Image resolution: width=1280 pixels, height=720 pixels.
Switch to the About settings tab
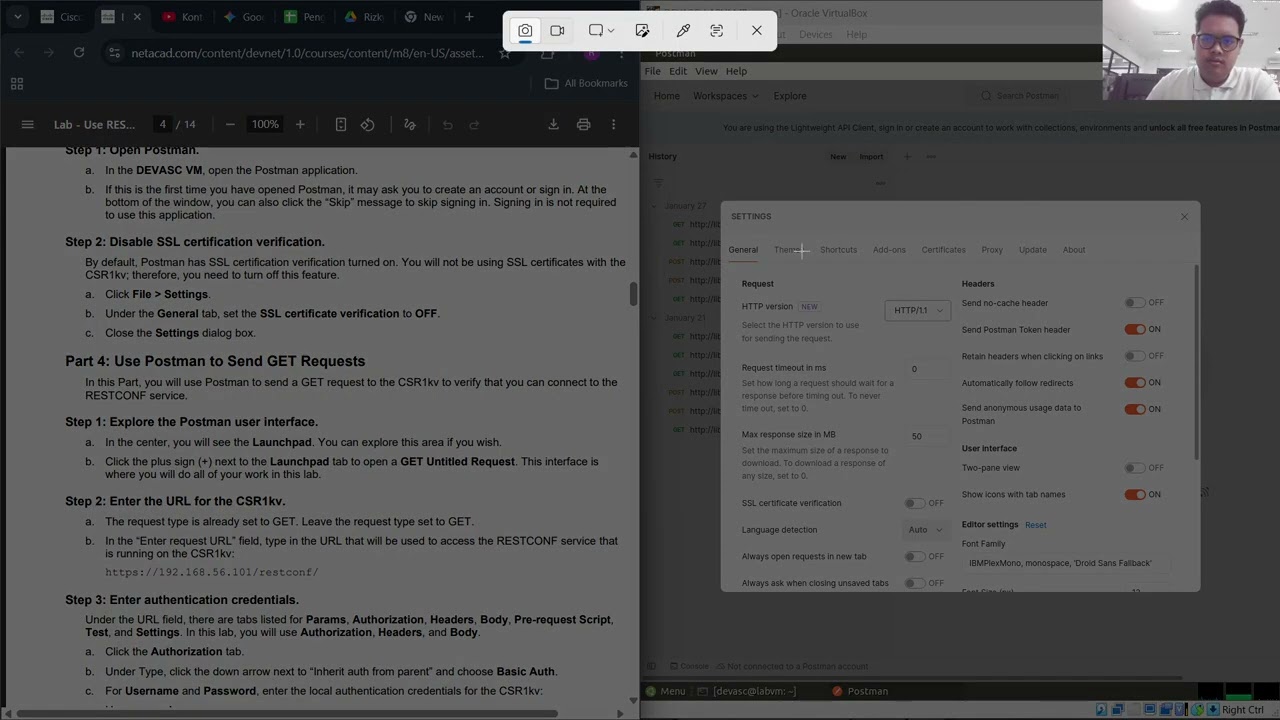click(1074, 250)
